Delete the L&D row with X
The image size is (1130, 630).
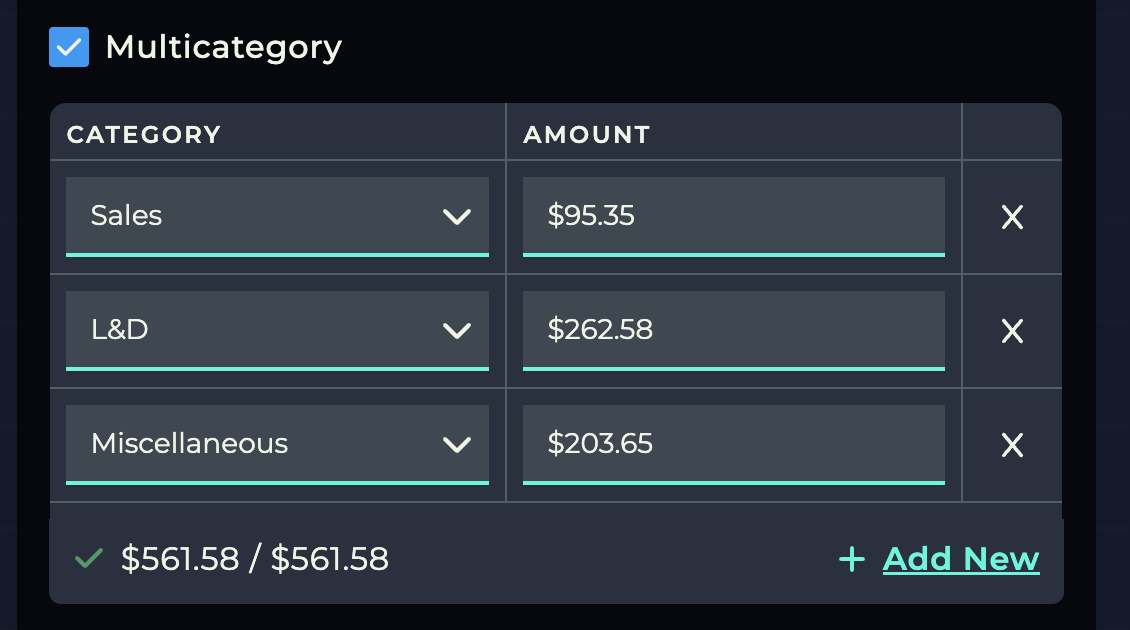(x=1012, y=331)
